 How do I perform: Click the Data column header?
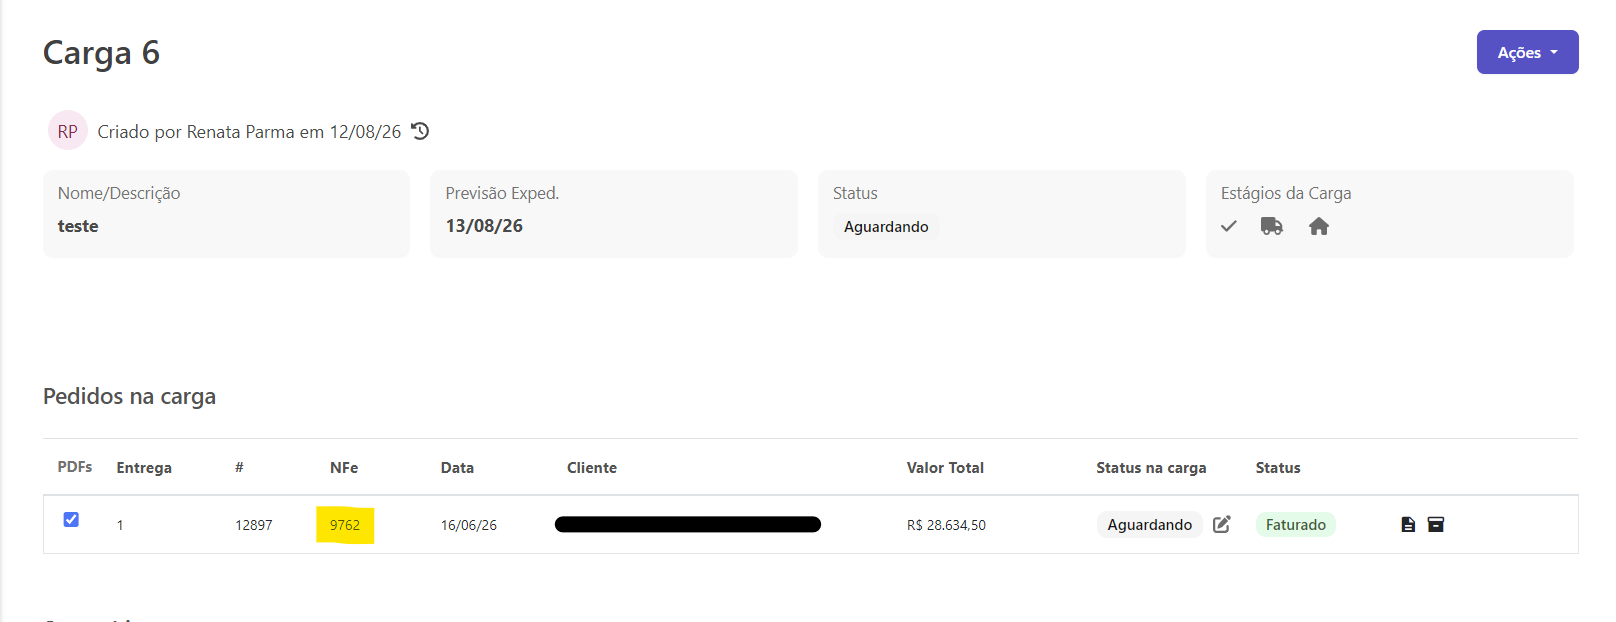click(x=457, y=467)
